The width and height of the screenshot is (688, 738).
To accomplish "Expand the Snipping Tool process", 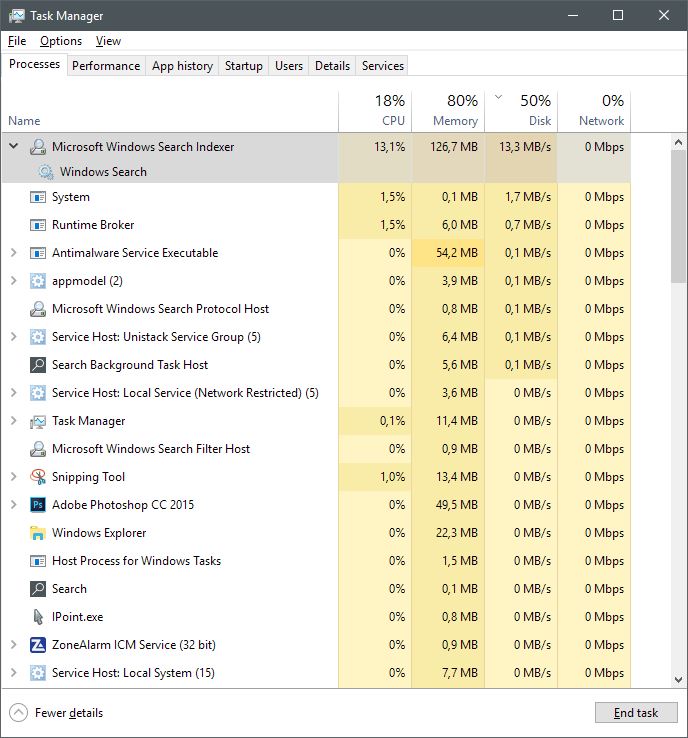I will [x=14, y=477].
